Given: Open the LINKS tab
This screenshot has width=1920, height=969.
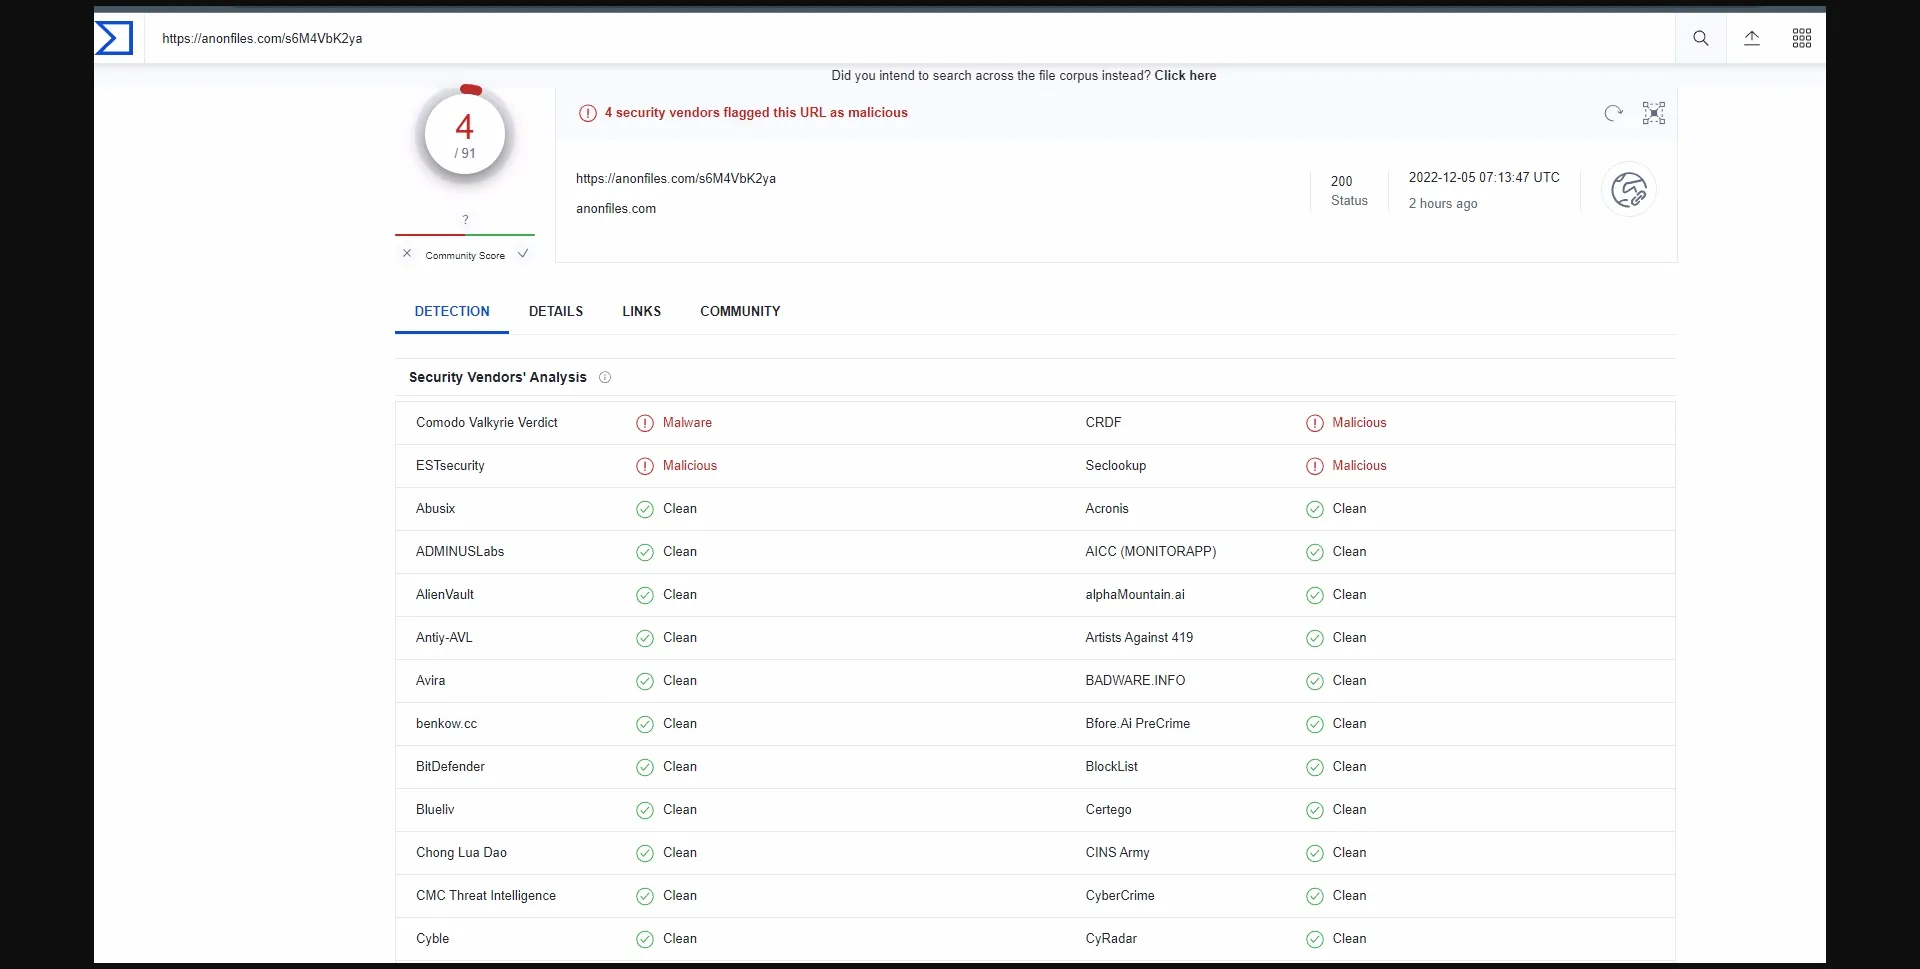Looking at the screenshot, I should point(641,311).
